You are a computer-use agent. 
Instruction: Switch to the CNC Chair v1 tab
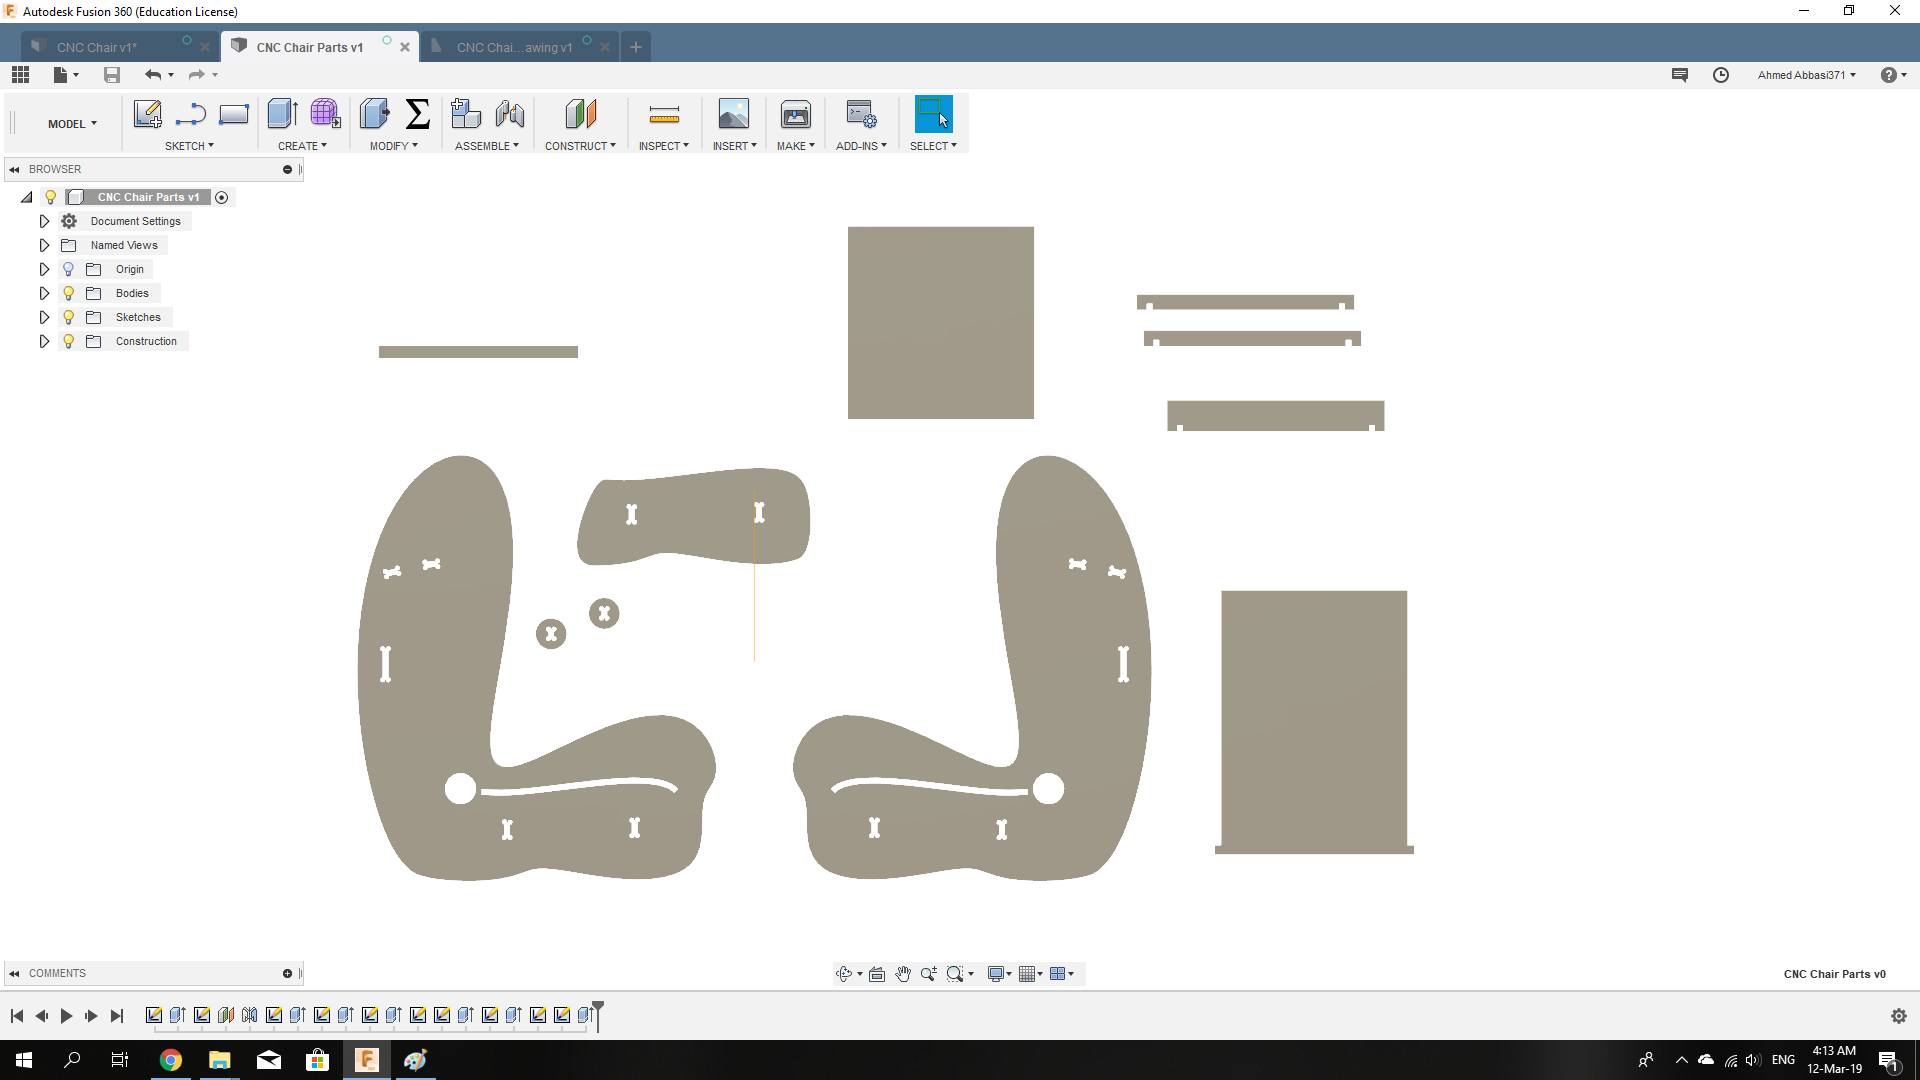97,47
